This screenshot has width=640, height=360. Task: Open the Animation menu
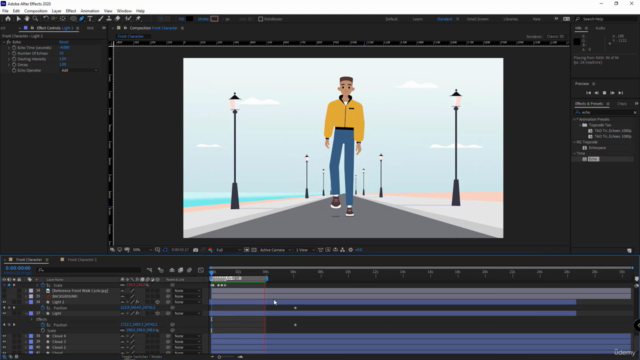point(90,11)
